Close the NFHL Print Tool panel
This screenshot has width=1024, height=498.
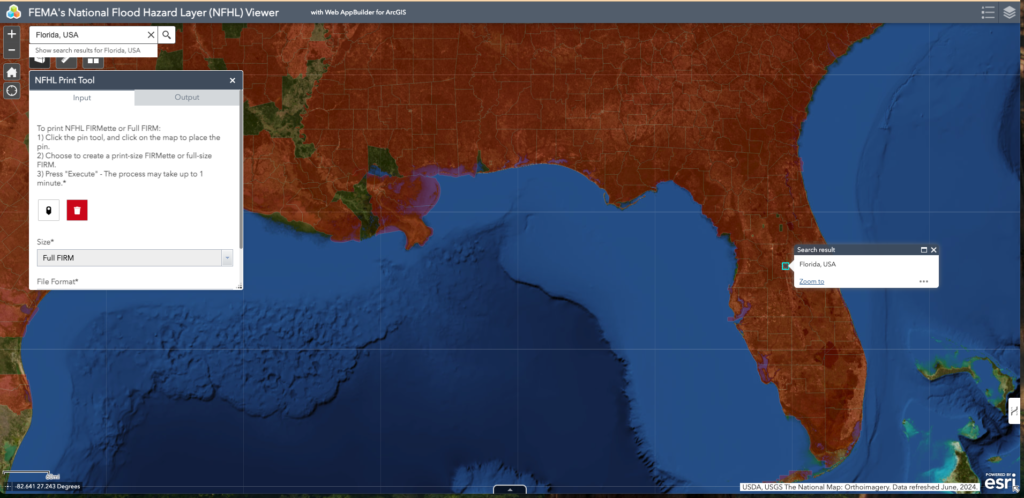(x=232, y=80)
